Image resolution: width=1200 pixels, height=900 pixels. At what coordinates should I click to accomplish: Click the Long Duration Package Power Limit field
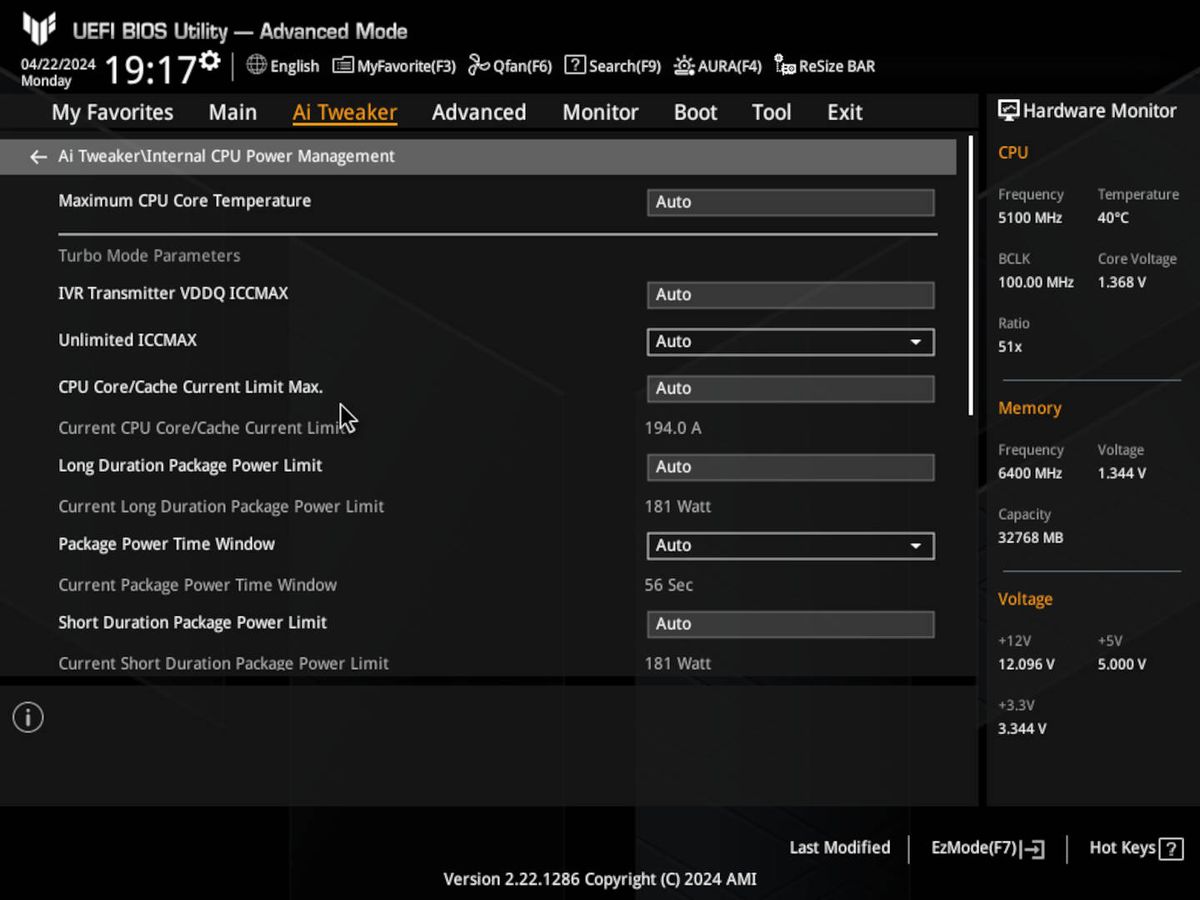click(x=790, y=466)
